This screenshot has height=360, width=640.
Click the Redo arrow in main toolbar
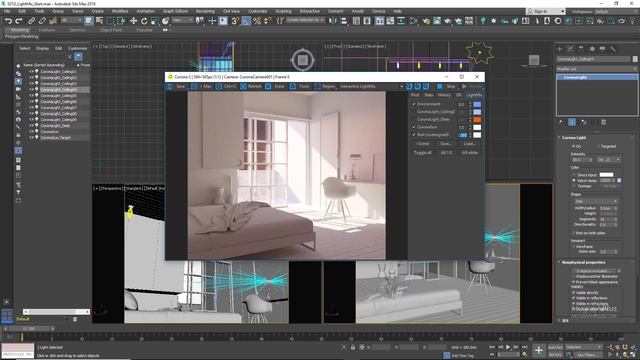(19, 21)
